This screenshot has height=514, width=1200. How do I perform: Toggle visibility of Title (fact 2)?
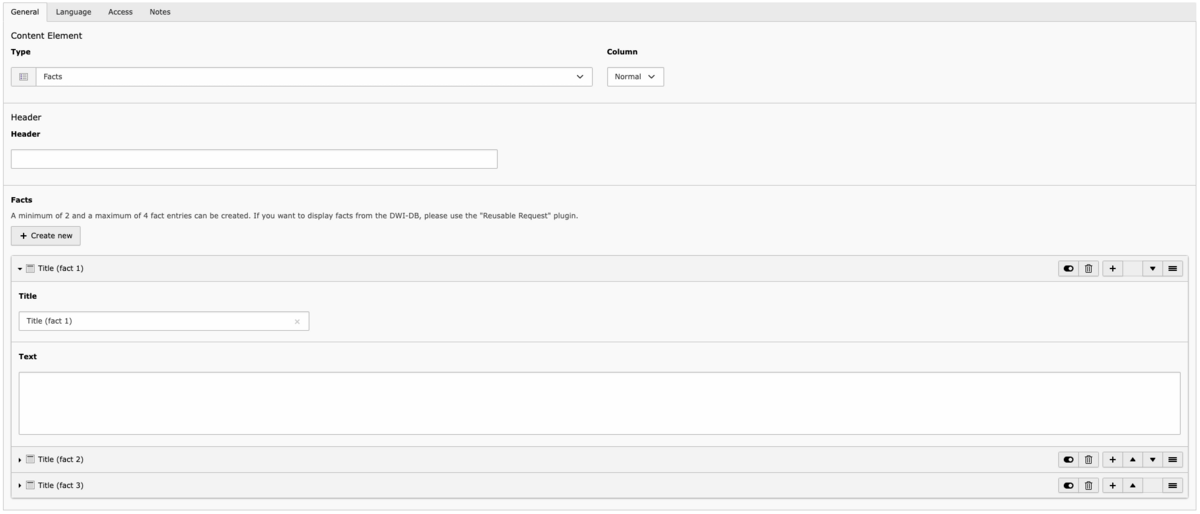pyautogui.click(x=1069, y=459)
